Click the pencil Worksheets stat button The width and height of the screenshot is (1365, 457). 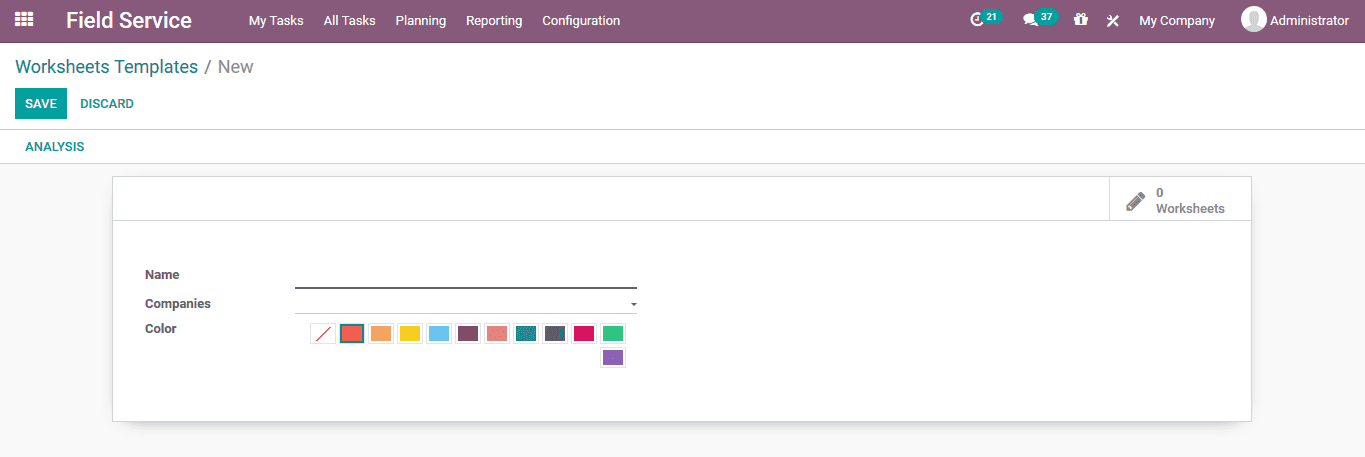tap(1180, 200)
